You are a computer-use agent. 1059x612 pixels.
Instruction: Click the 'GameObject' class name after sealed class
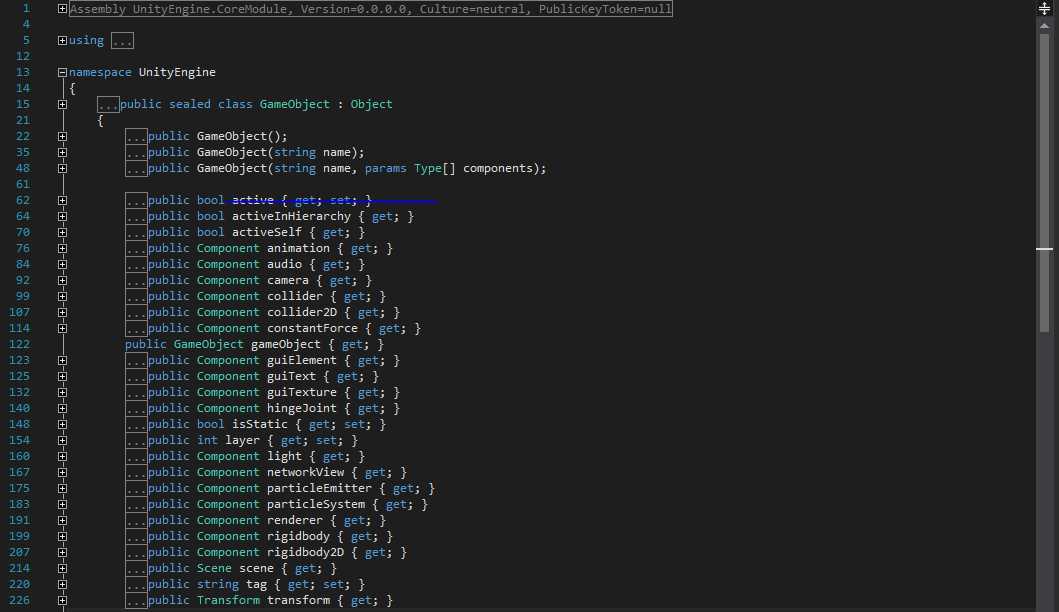click(294, 104)
